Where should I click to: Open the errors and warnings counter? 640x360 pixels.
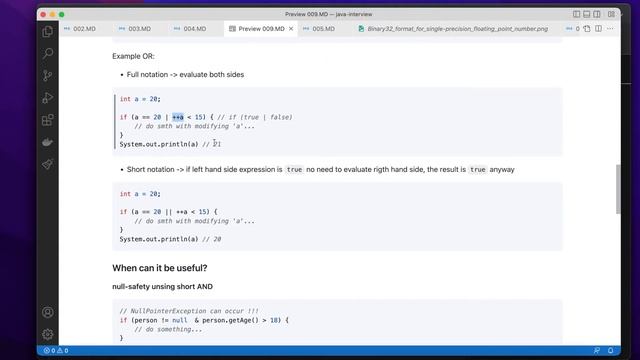[x=56, y=351]
